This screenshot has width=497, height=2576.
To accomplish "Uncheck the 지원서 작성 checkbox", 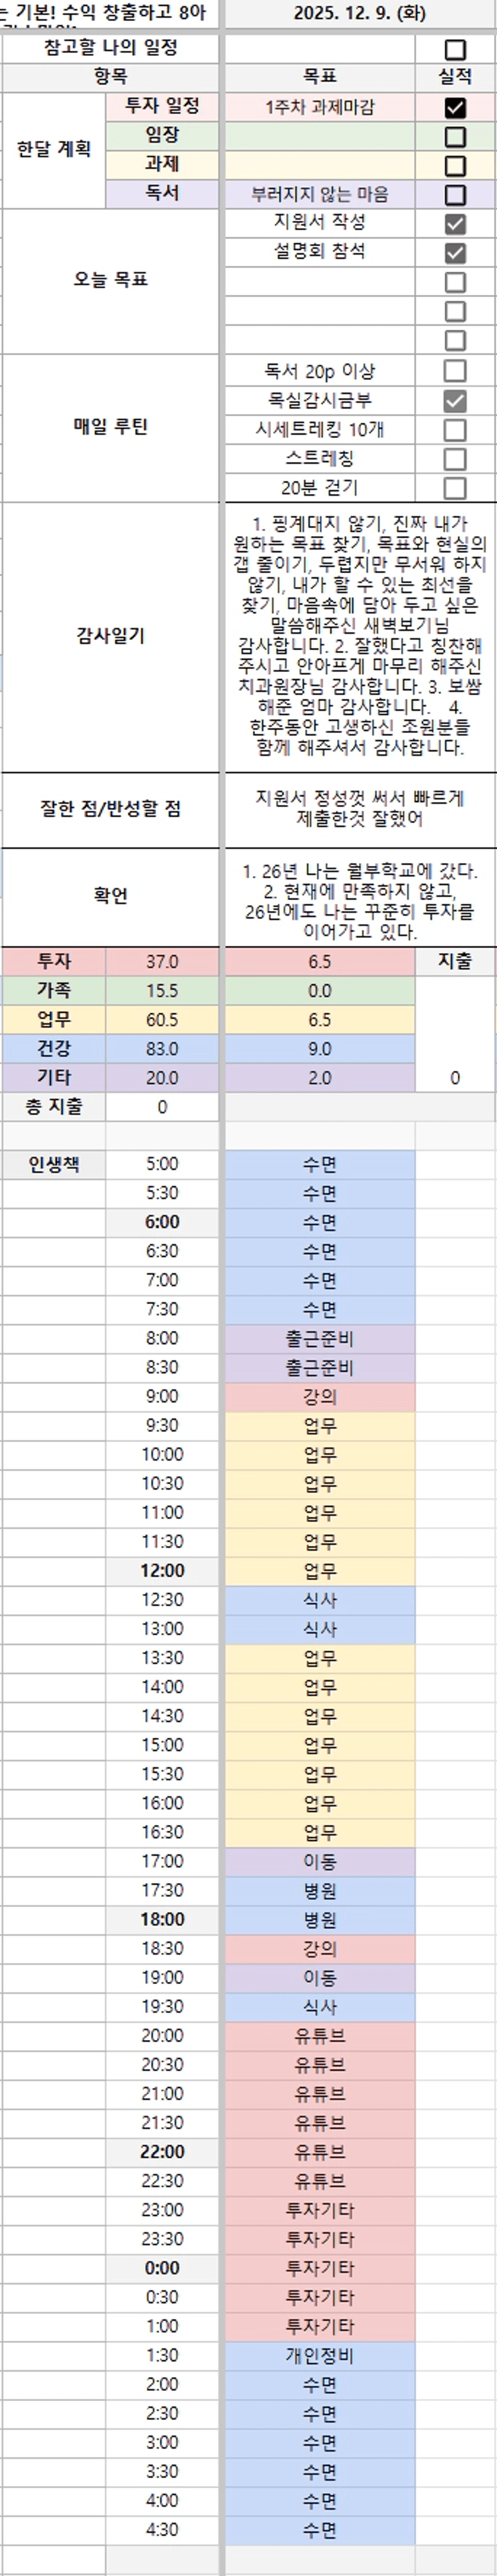I will 455,223.
